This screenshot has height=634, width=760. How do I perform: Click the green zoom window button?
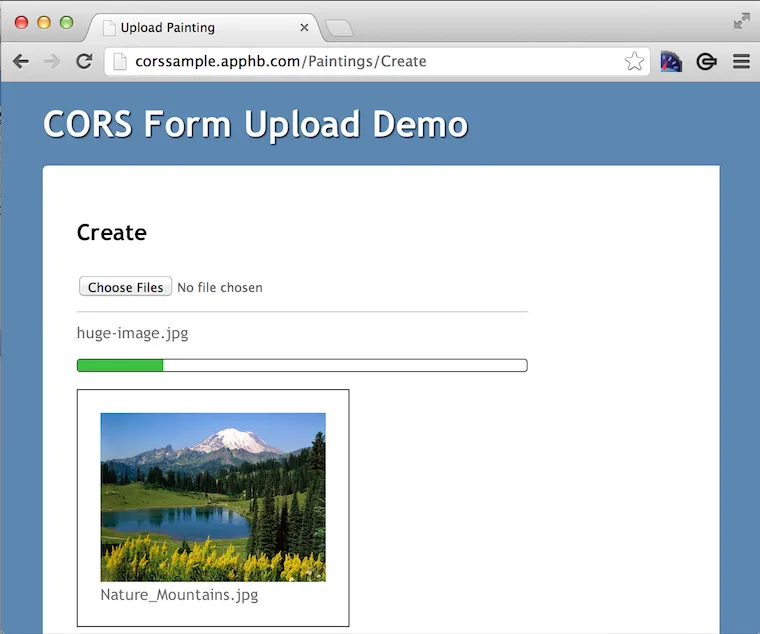(66, 22)
